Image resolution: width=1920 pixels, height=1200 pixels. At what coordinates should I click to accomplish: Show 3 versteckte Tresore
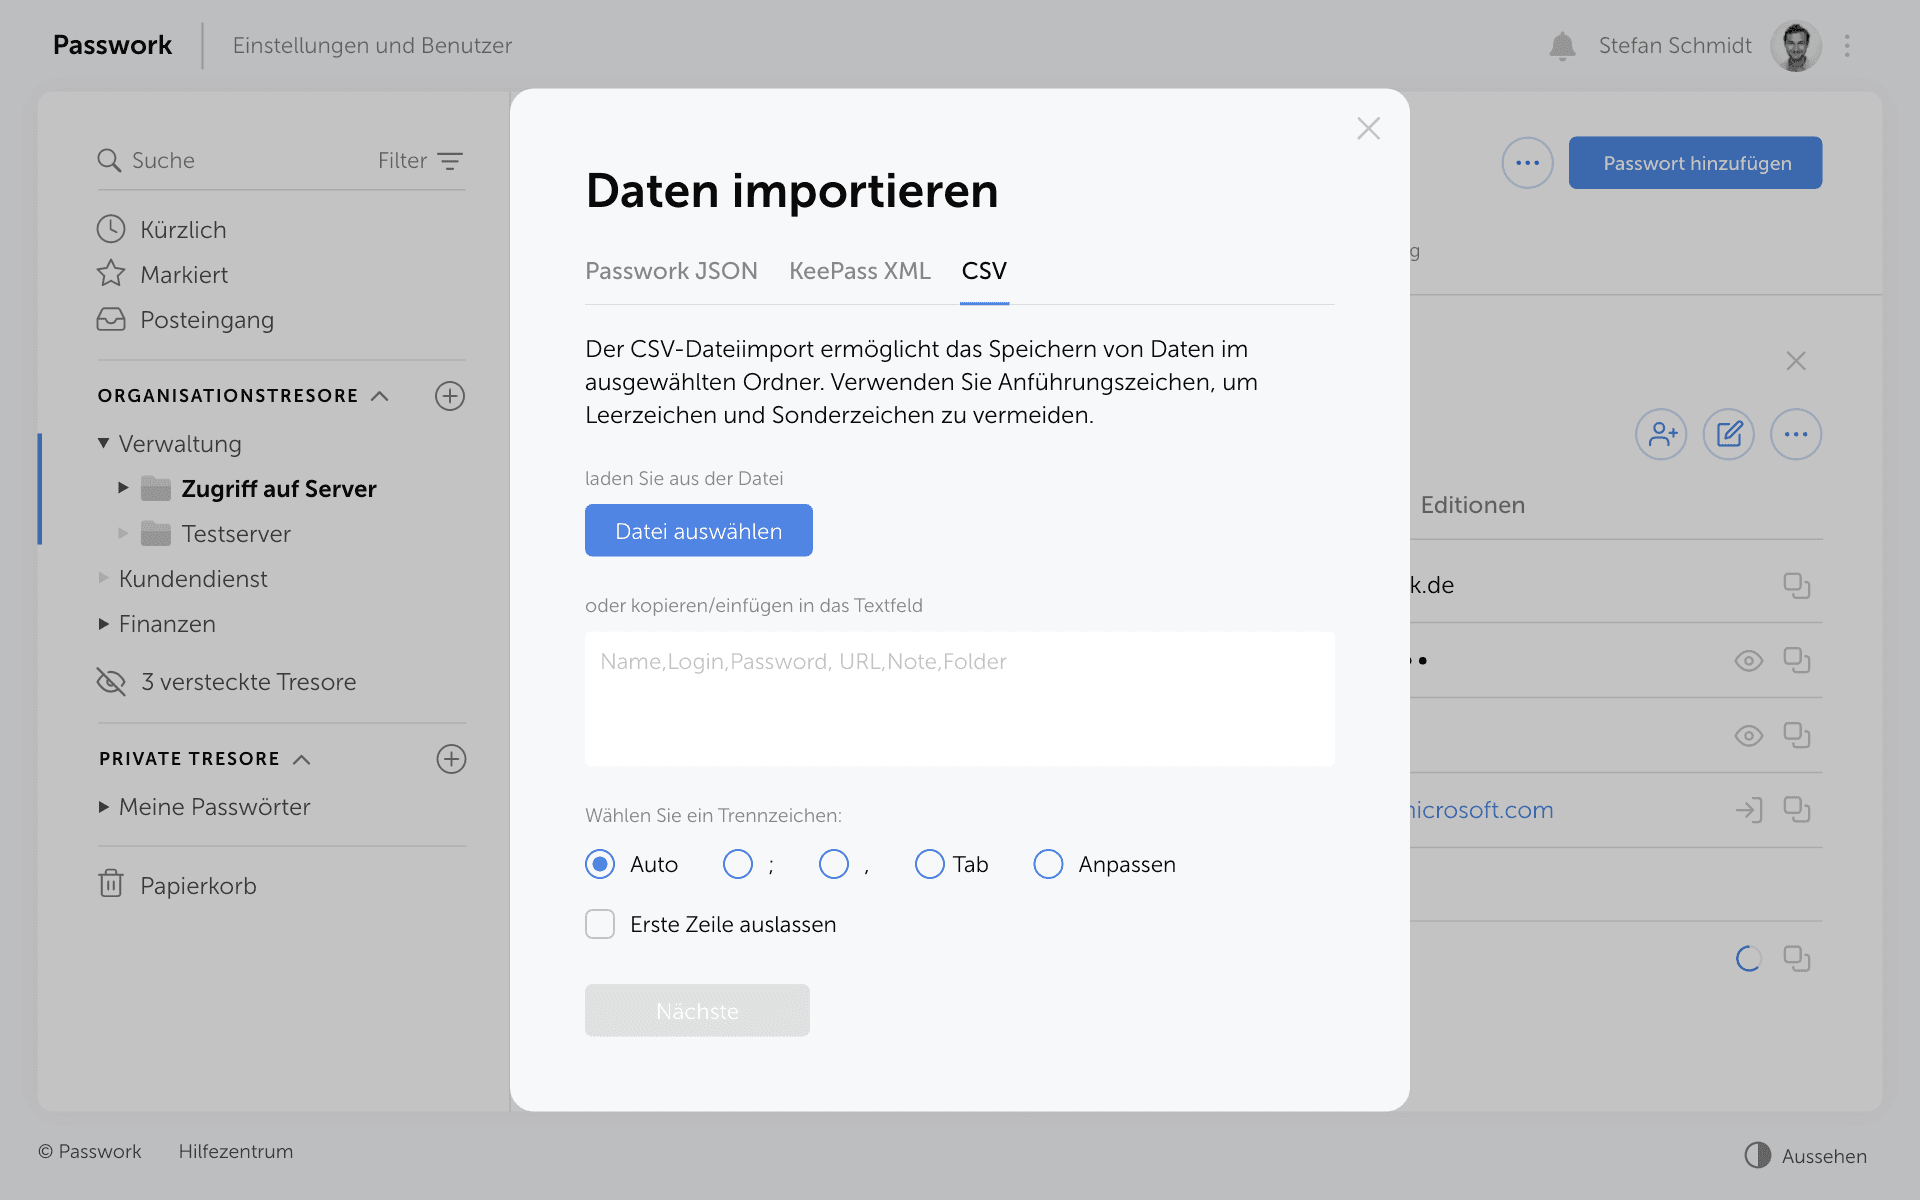(x=227, y=682)
